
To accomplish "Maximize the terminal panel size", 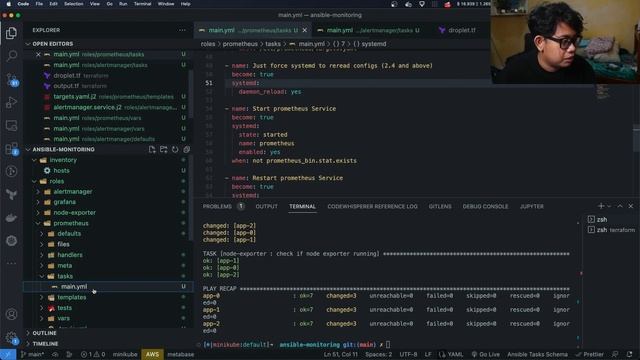I will 620,206.
